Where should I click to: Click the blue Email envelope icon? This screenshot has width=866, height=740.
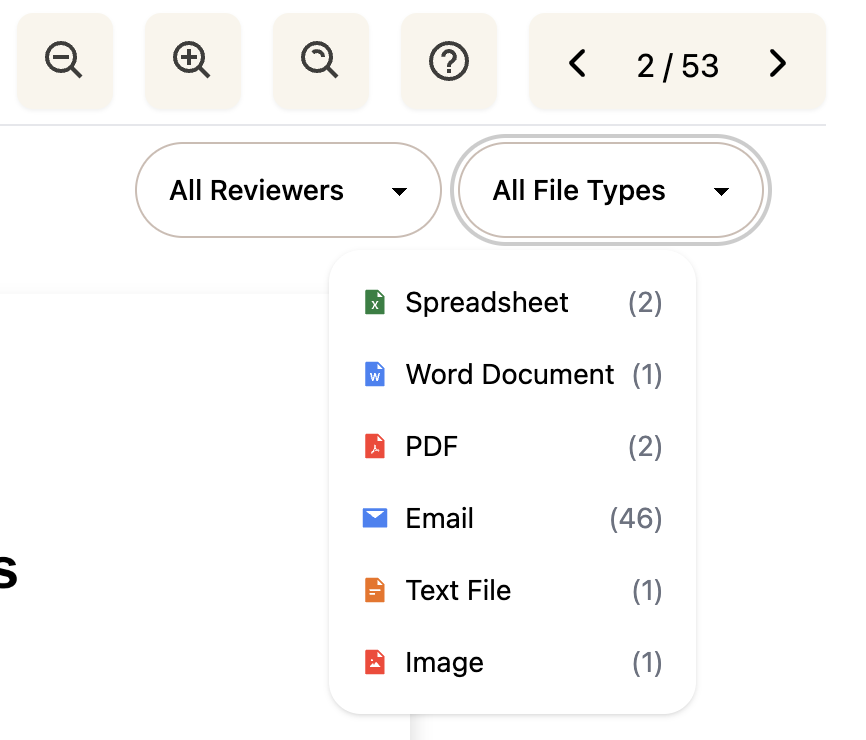tap(375, 518)
